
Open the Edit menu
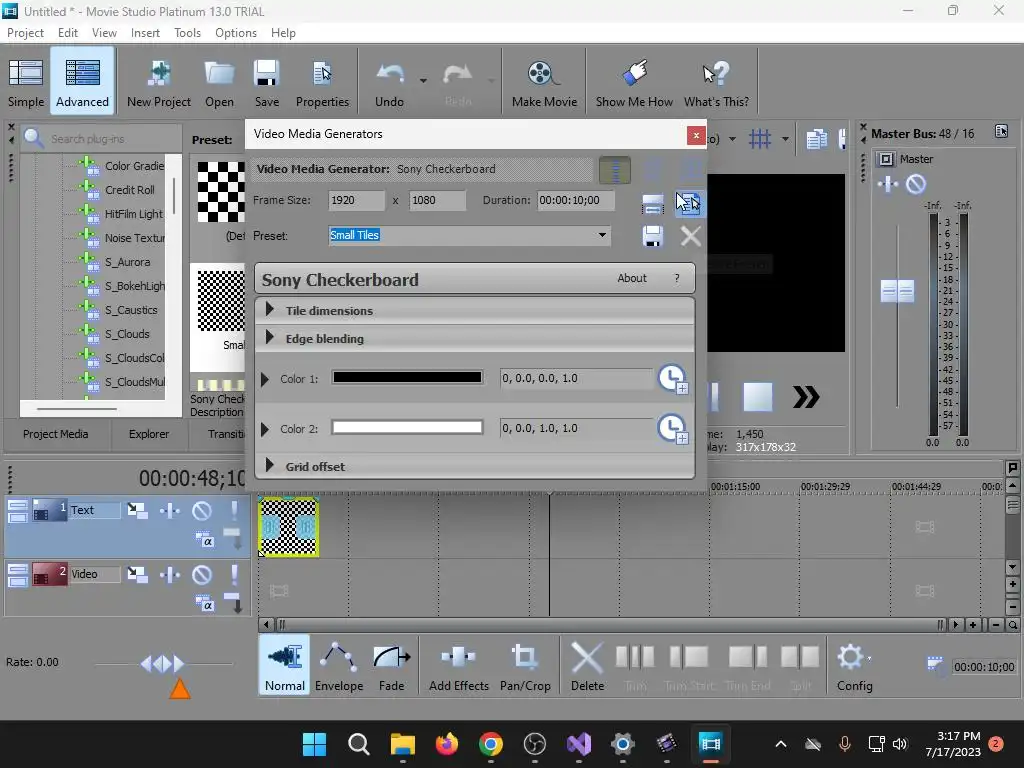67,33
